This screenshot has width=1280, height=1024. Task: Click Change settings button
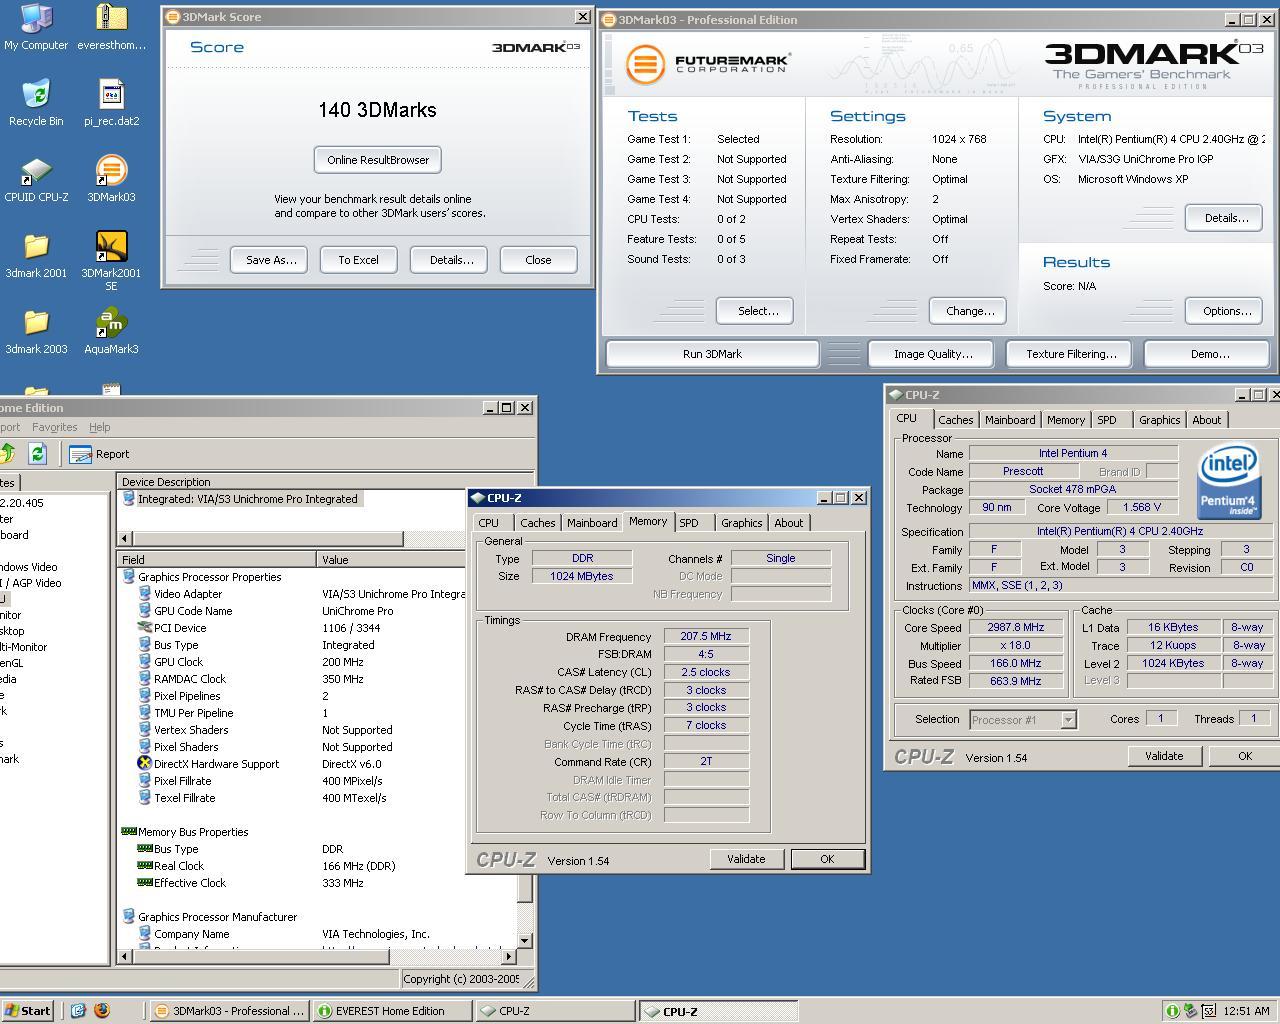coord(970,311)
